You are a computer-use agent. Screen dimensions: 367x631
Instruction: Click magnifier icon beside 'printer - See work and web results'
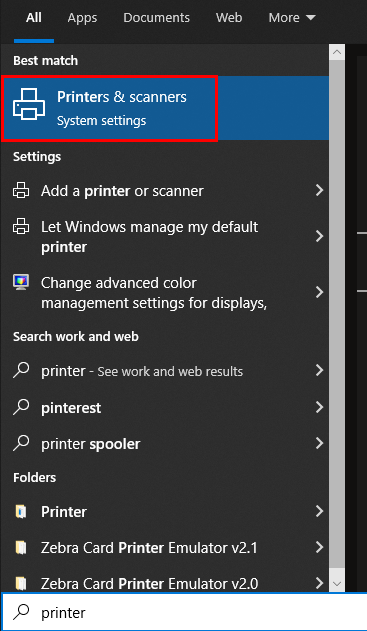tap(21, 370)
